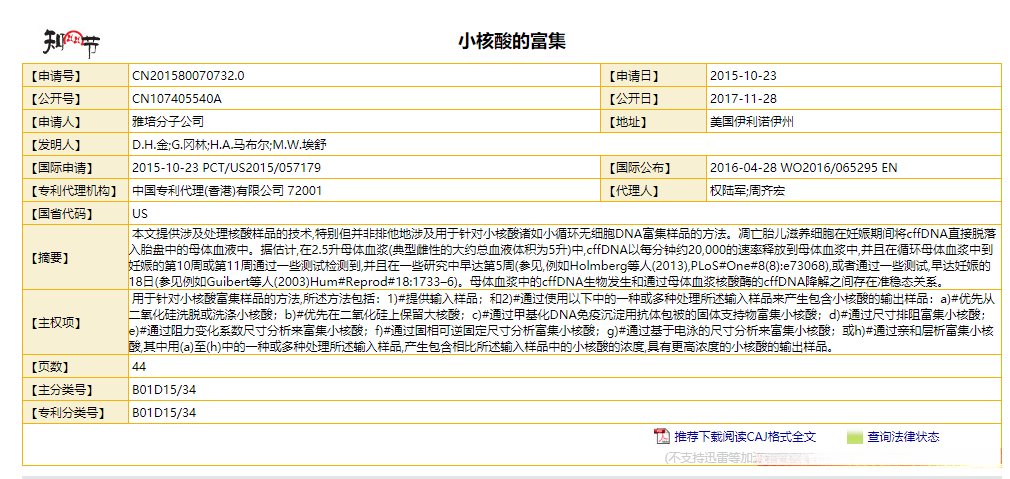Click agent names 权陆军;周齐宏
Image resolution: width=1010 pixels, height=479 pixels.
[x=747, y=191]
